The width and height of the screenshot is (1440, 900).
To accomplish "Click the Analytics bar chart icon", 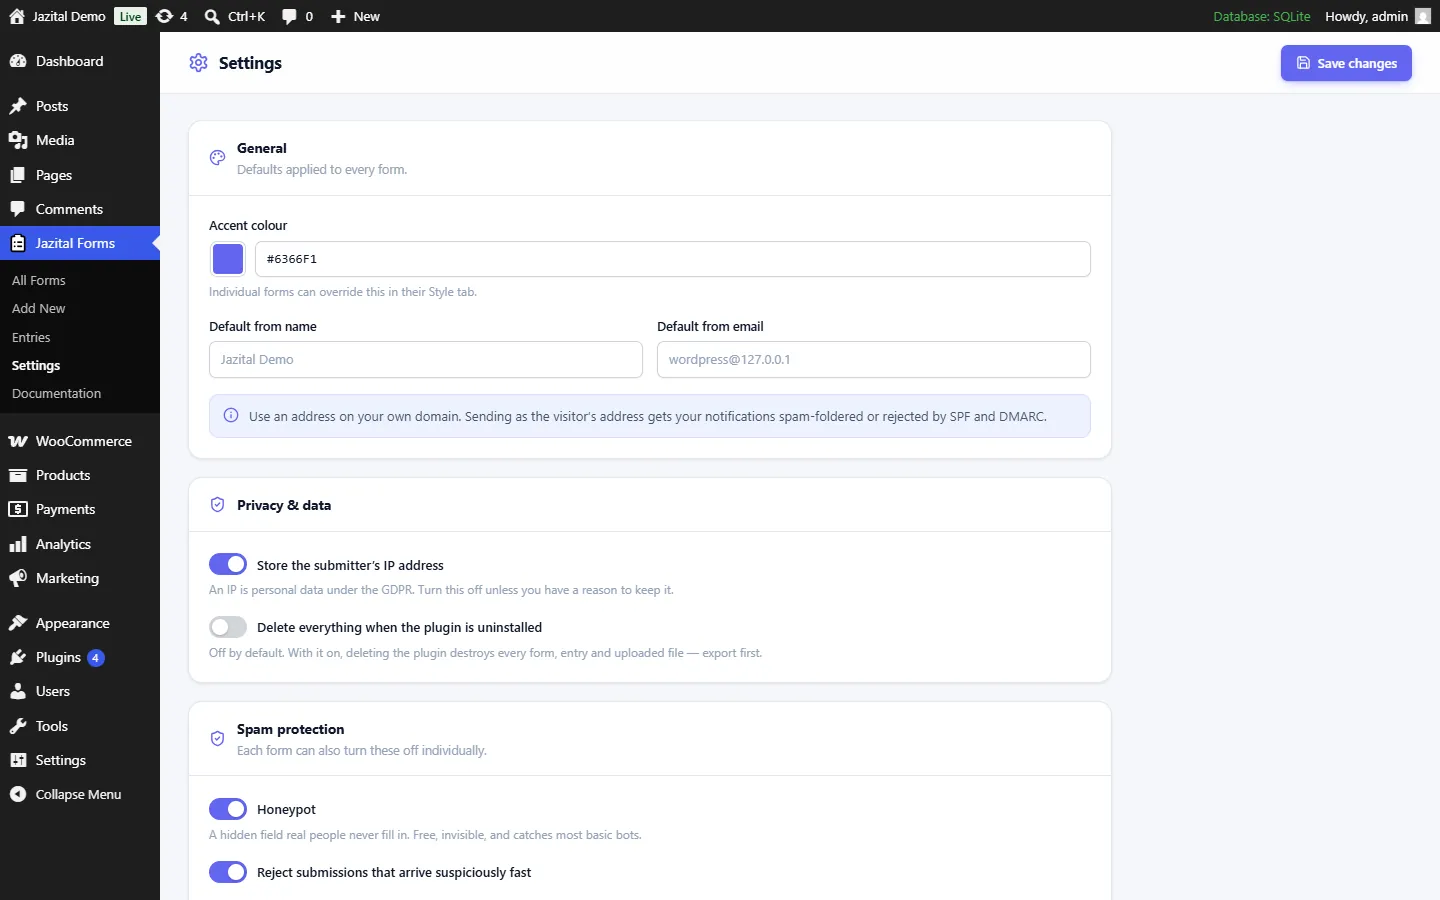I will point(18,544).
